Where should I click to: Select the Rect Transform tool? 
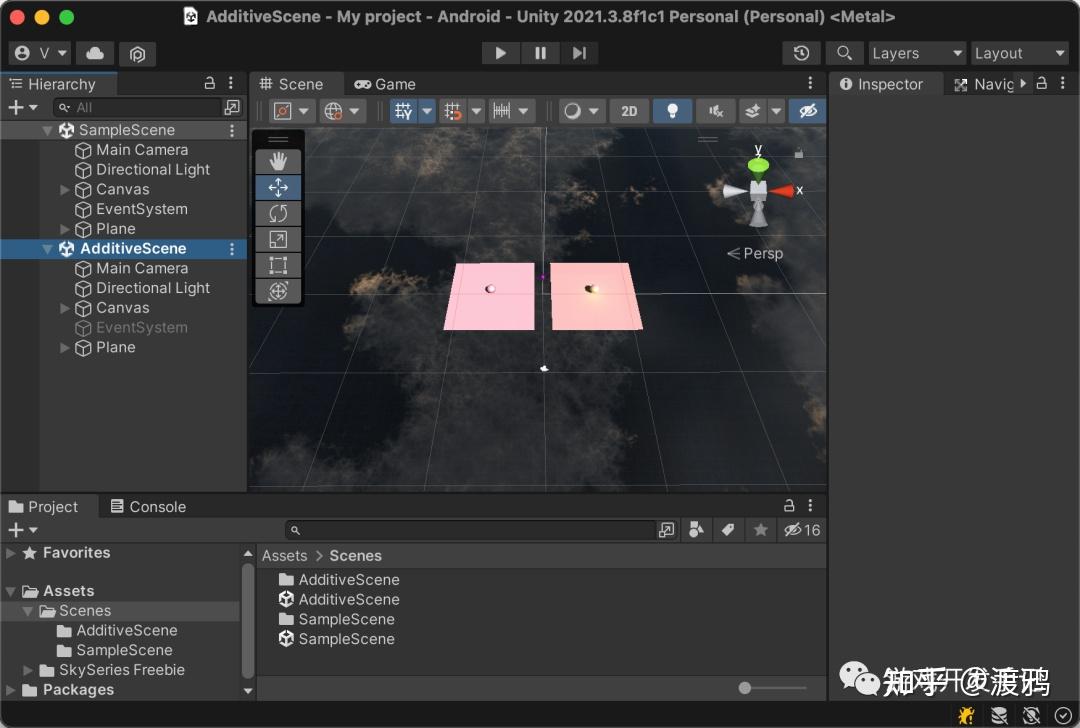[278, 265]
